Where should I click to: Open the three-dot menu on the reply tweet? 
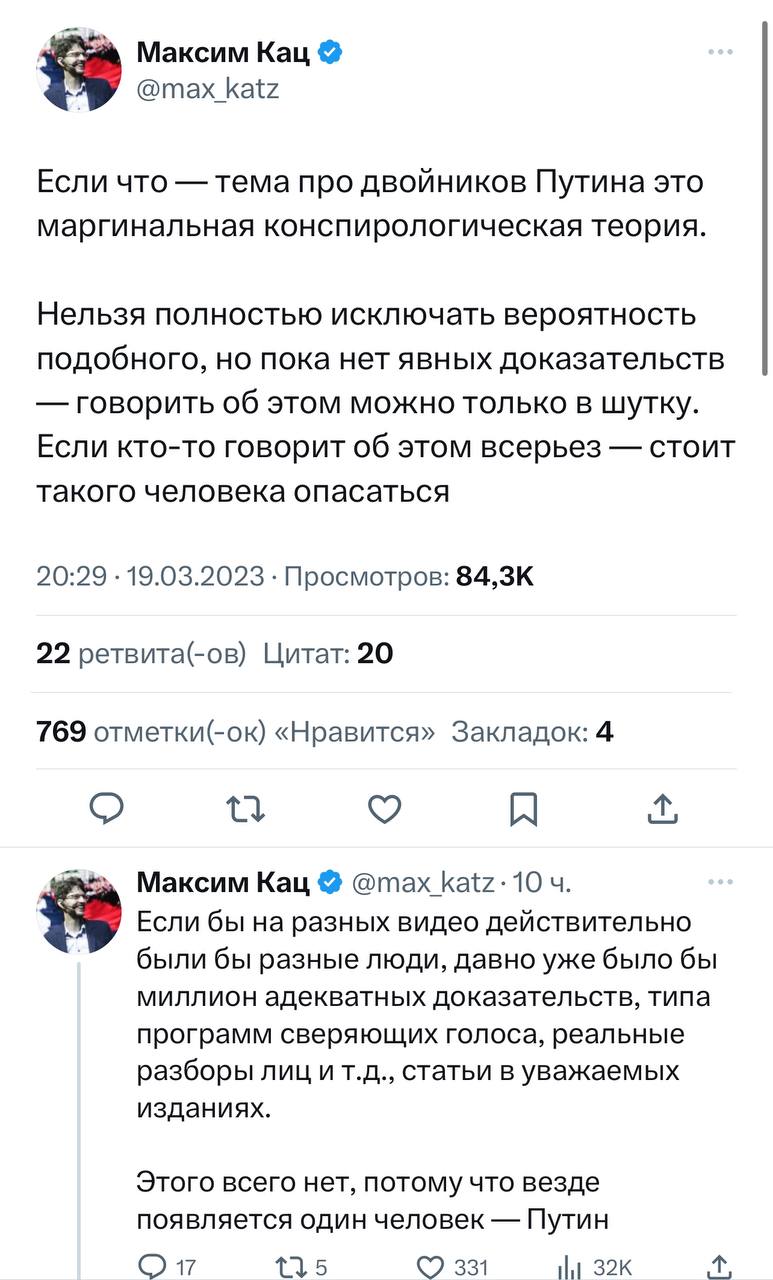pyautogui.click(x=720, y=882)
